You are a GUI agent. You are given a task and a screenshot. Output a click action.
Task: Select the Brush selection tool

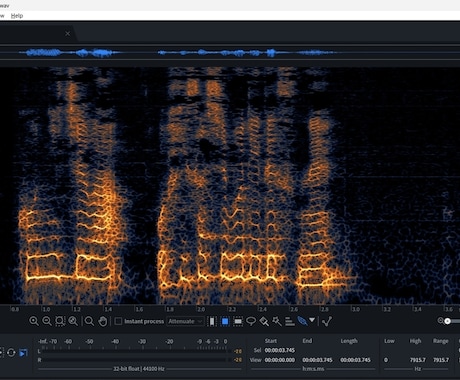(264, 321)
